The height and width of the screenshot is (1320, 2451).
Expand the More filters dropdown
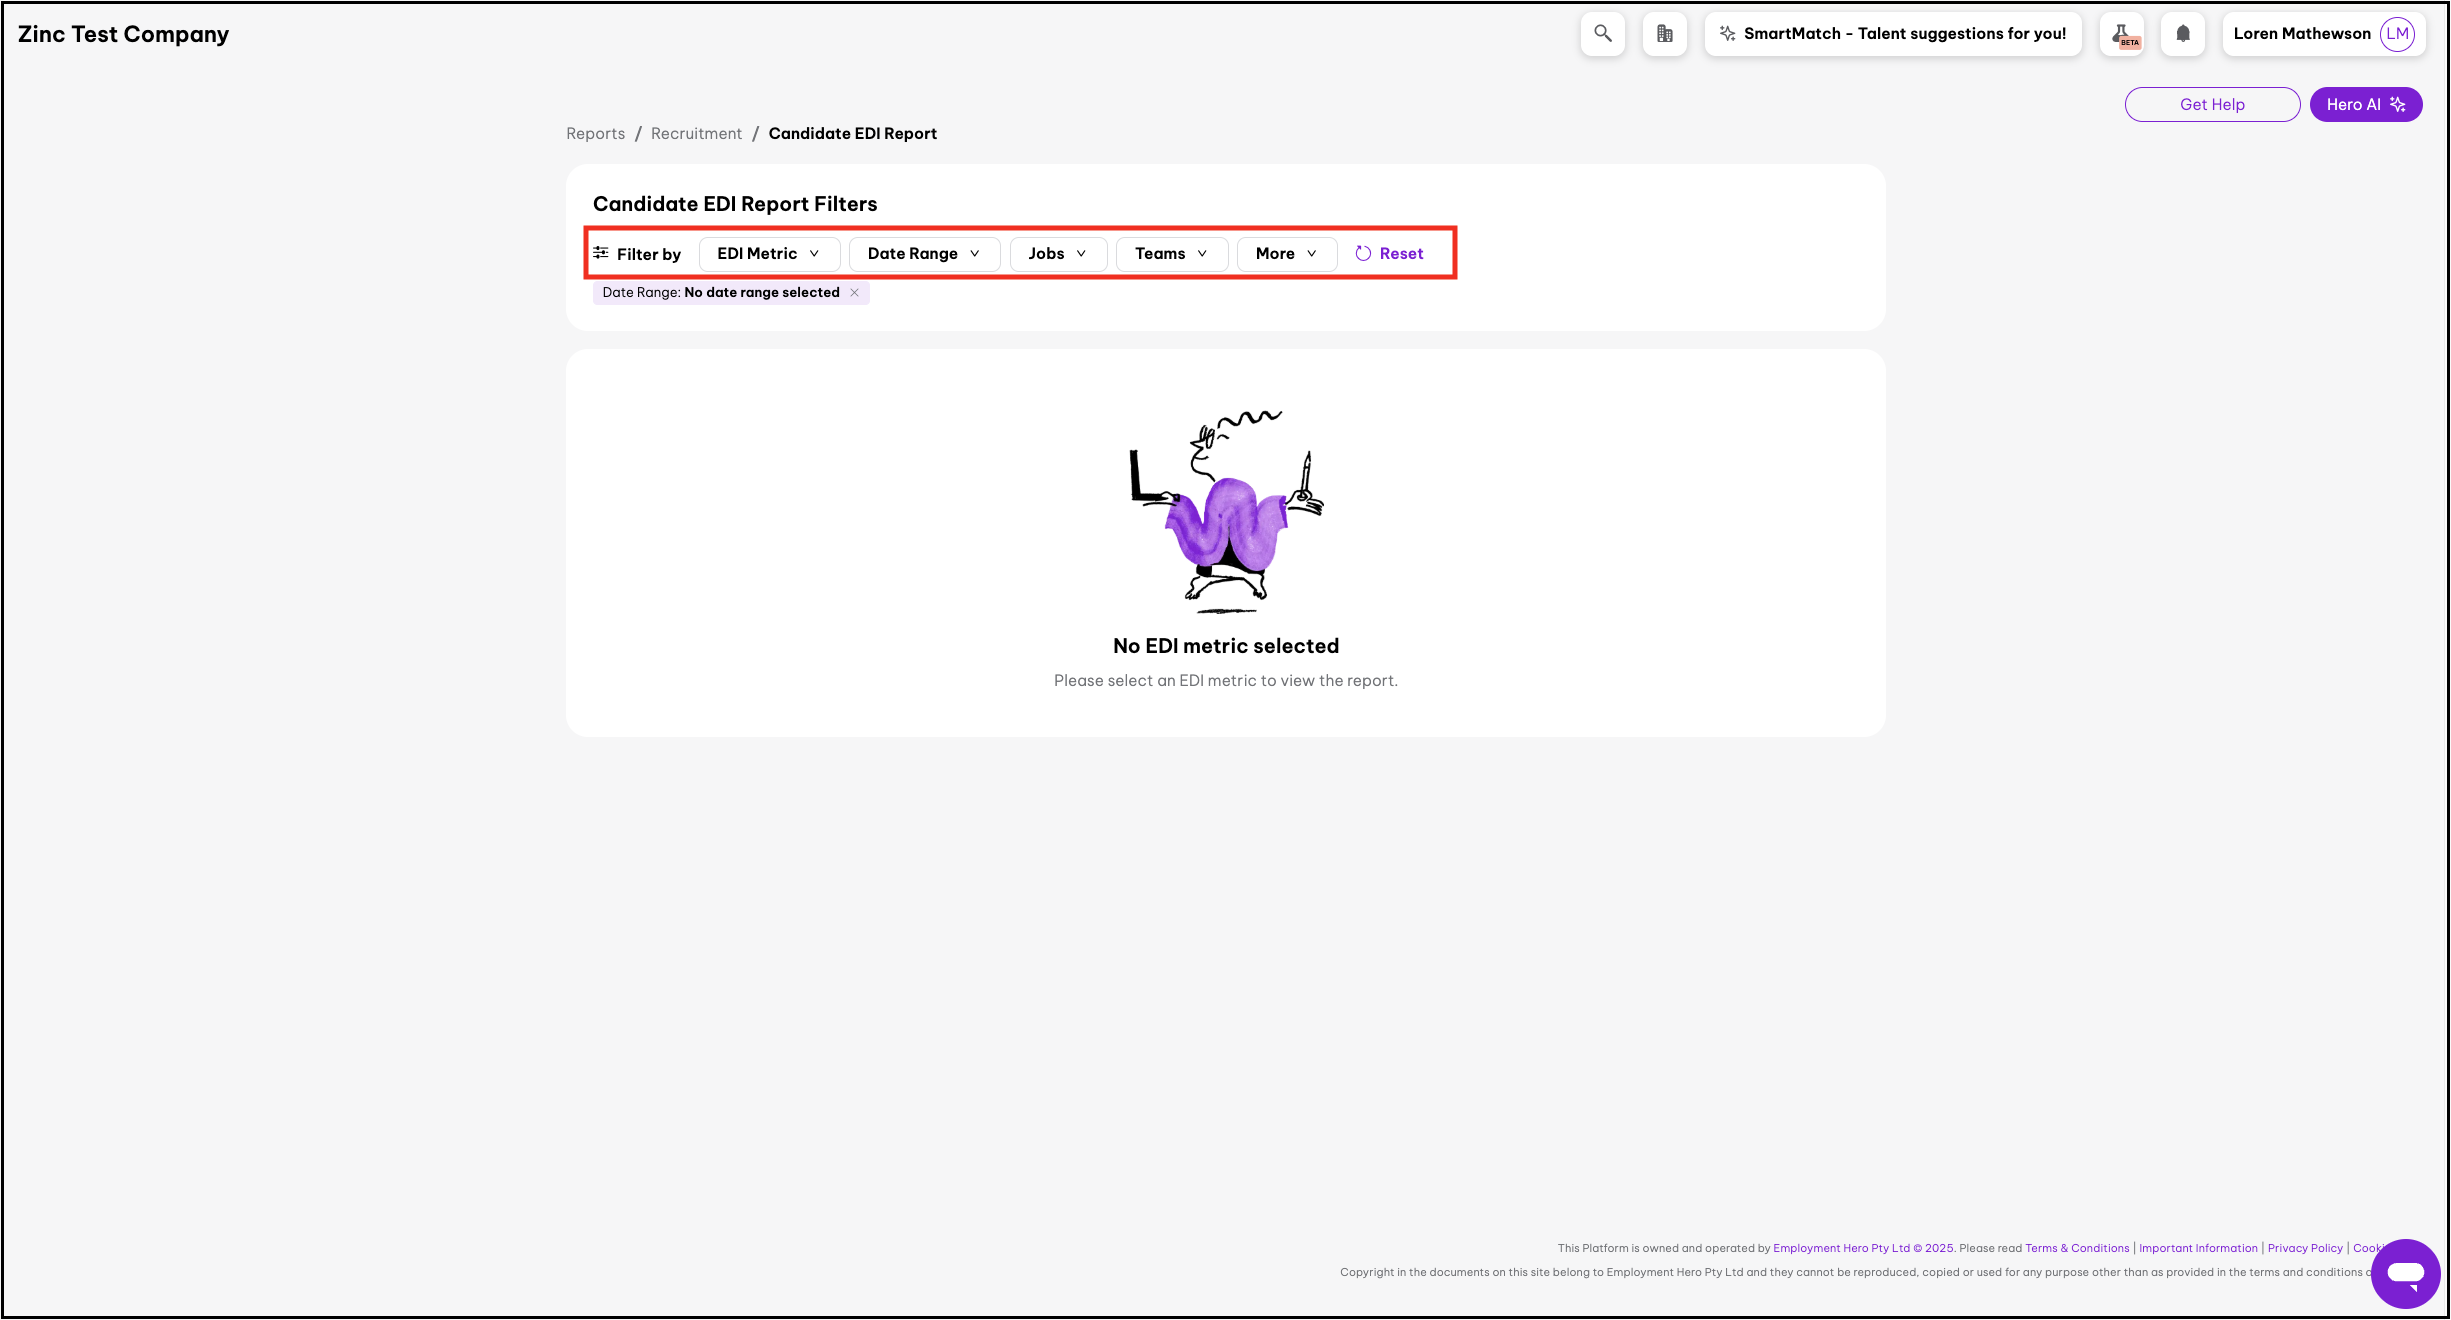pyautogui.click(x=1286, y=254)
